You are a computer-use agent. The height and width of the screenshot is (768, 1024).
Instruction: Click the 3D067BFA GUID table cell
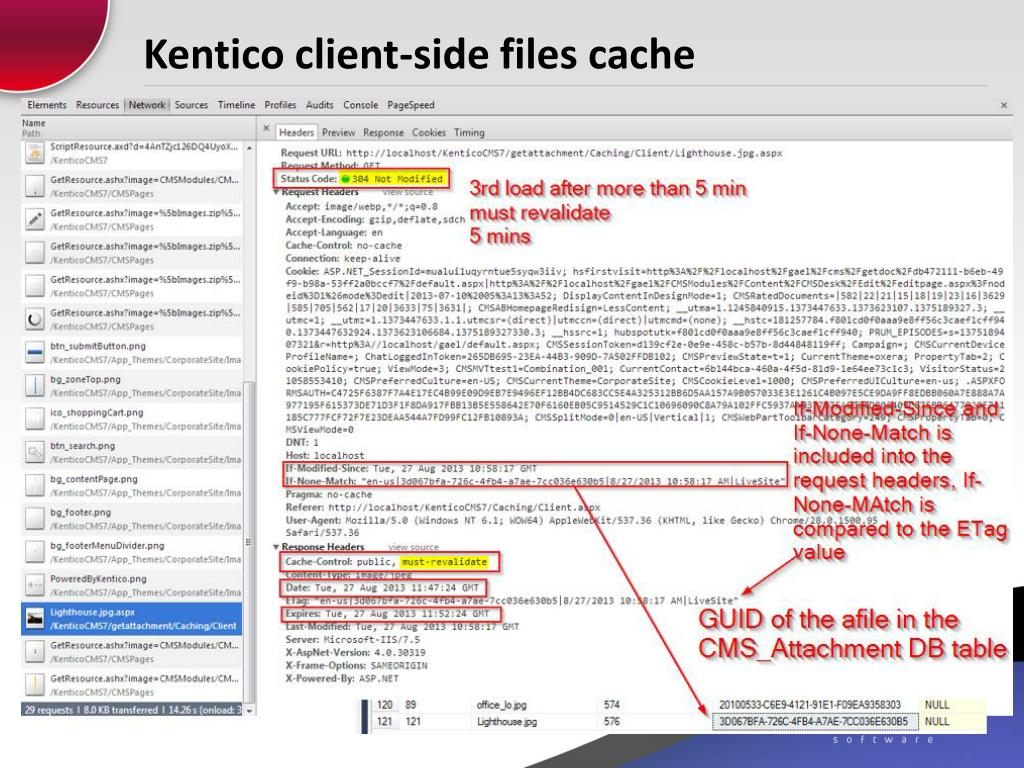[814, 722]
